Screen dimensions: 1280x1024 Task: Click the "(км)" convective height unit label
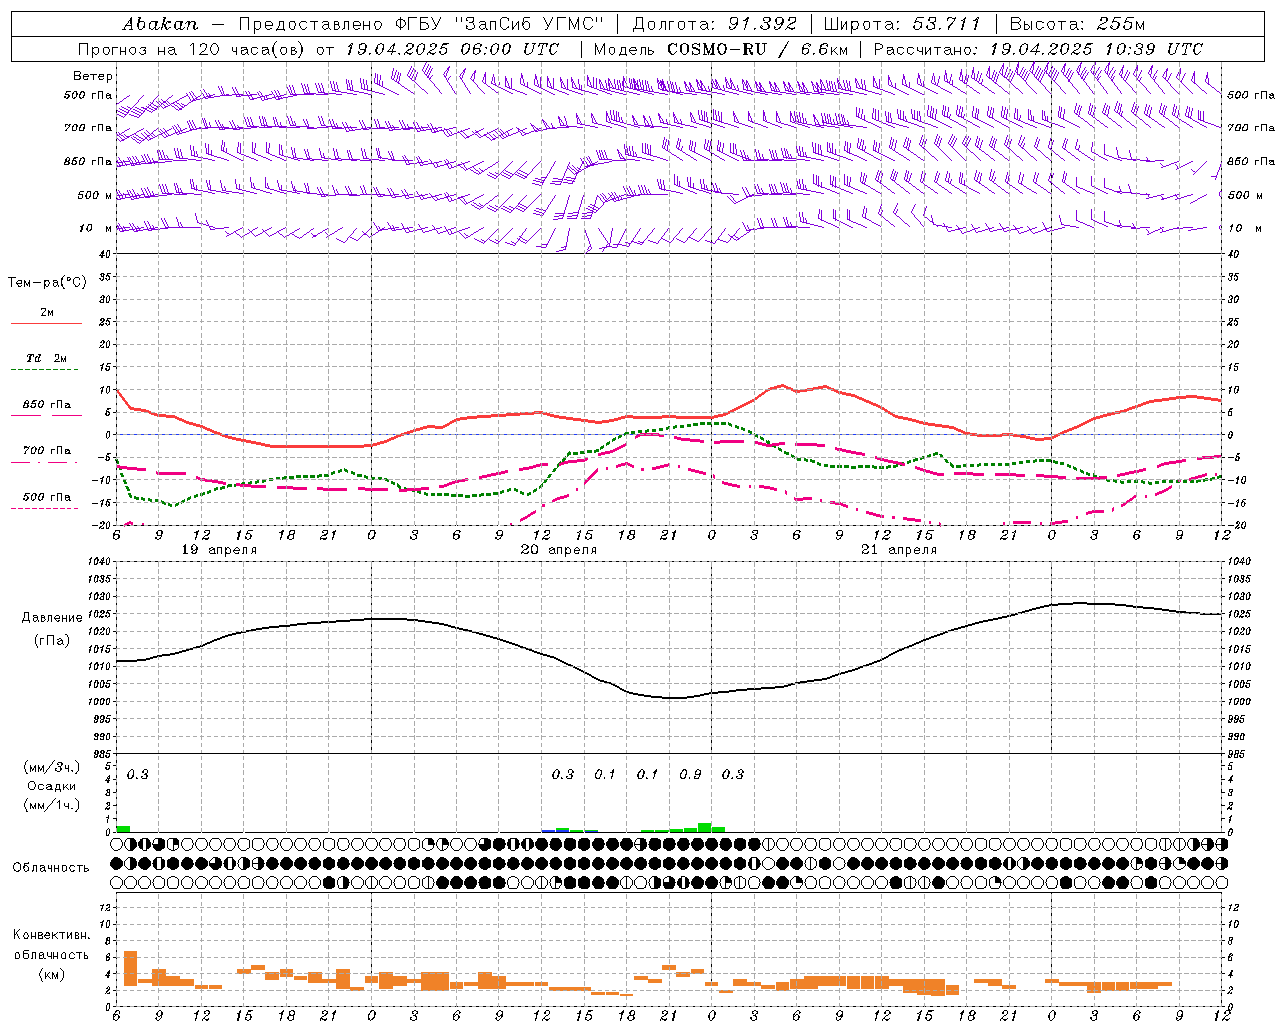coord(51,974)
